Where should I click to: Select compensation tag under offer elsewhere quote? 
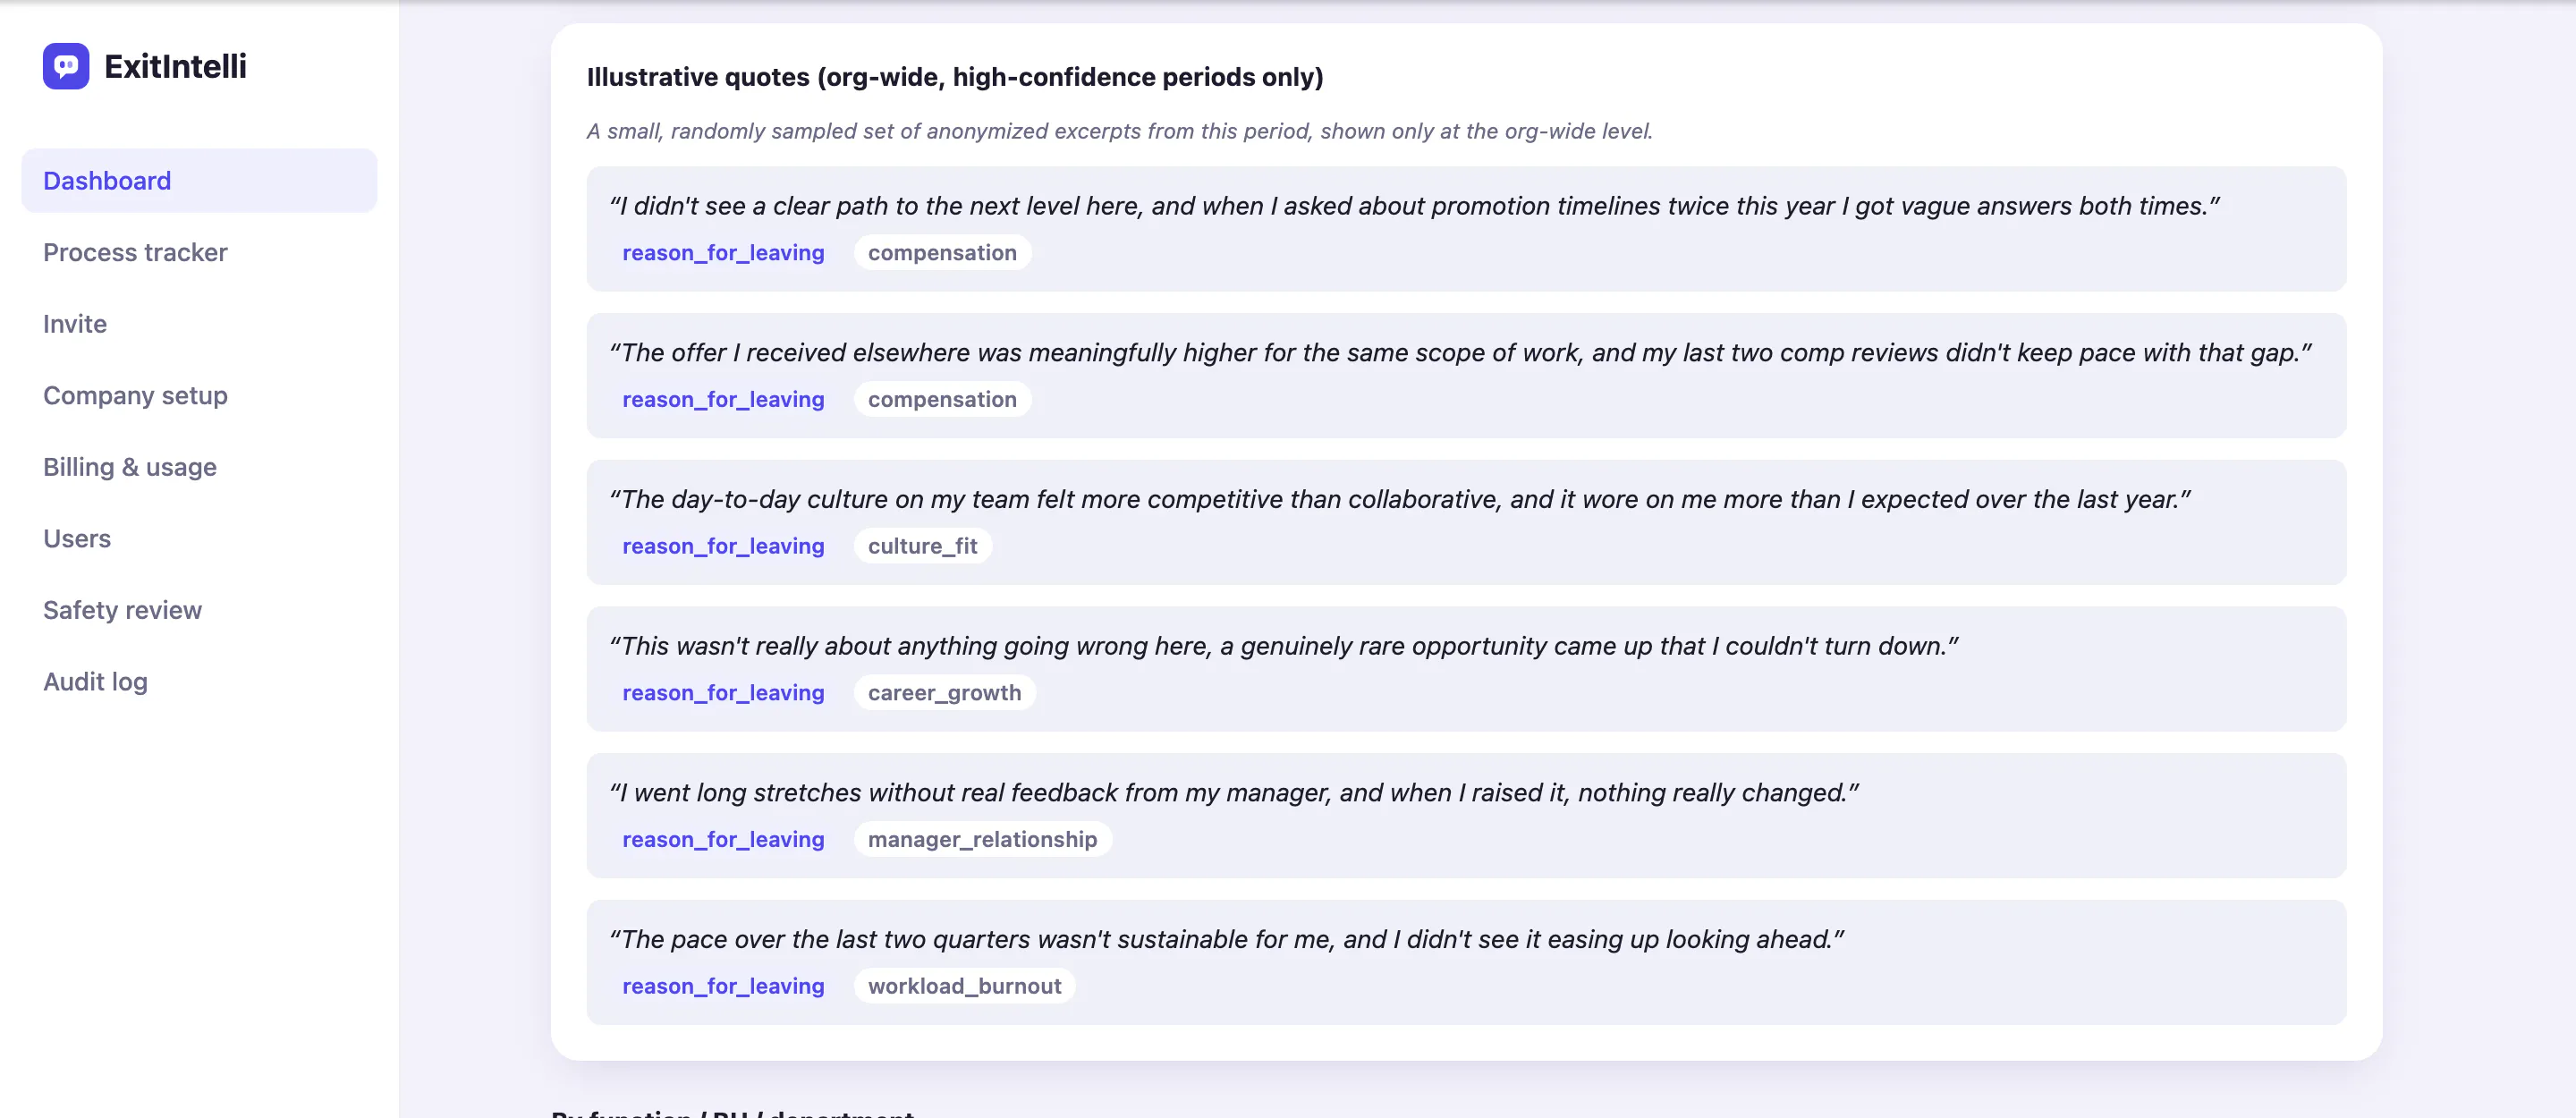pos(942,400)
